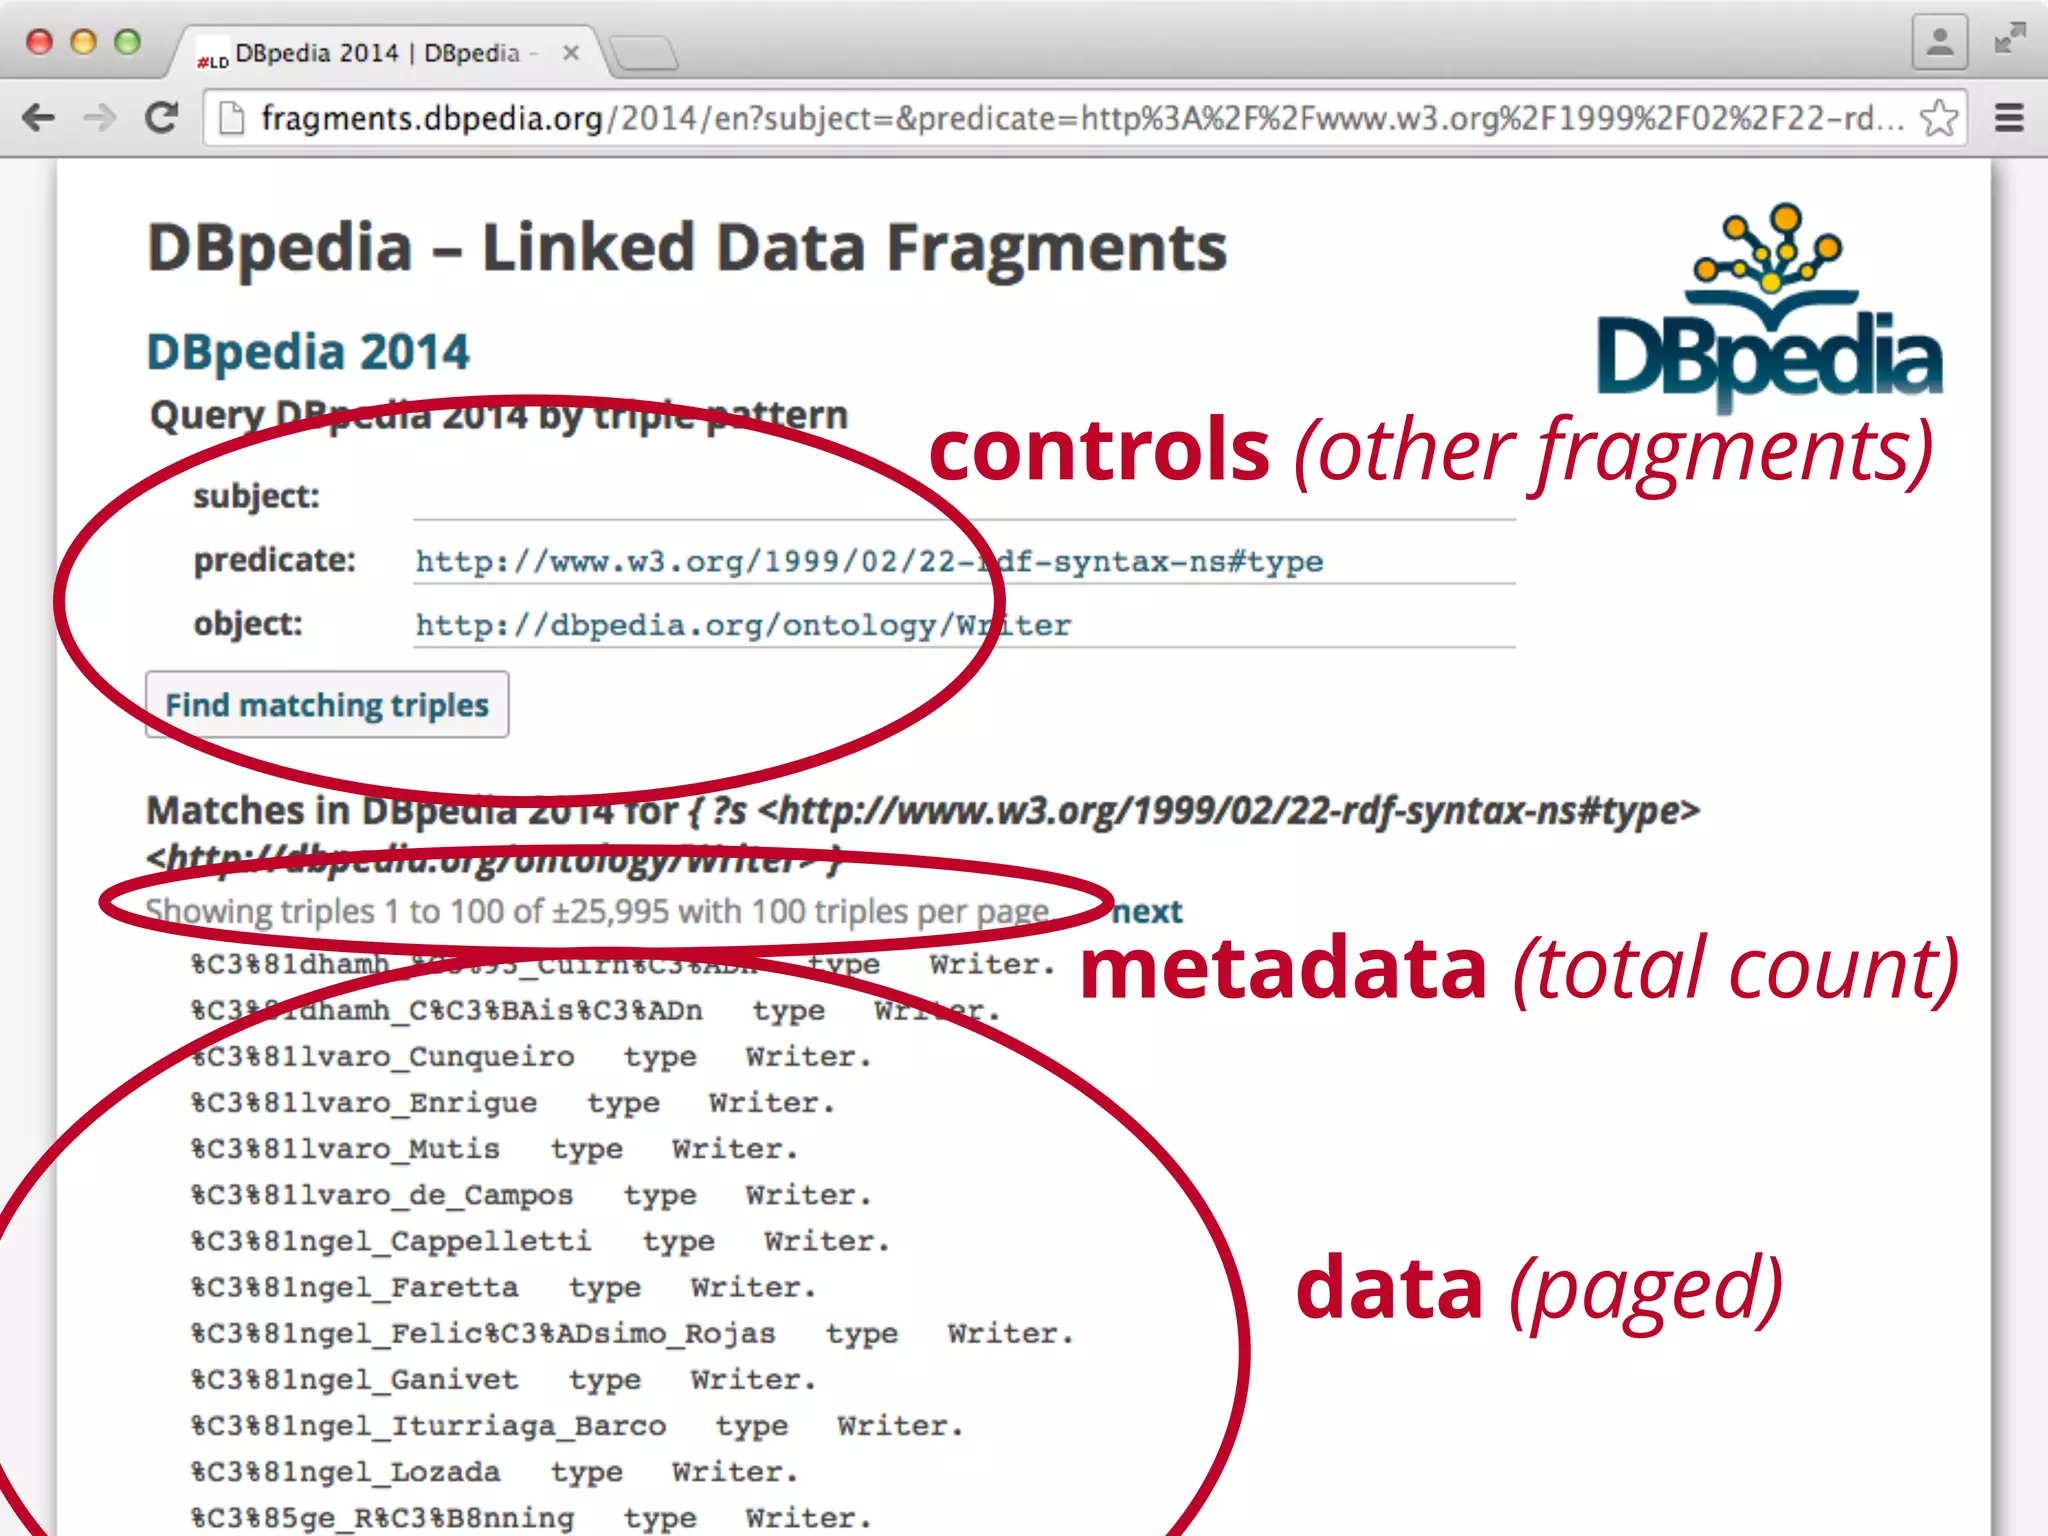
Task: Open the Chrome hamburger menu
Action: coord(2010,118)
